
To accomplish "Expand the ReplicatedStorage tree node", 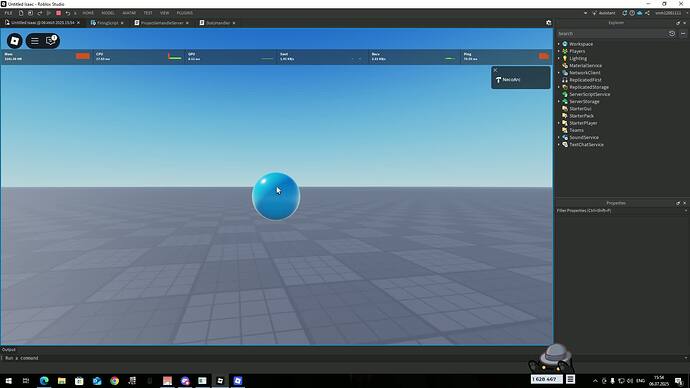I will (559, 87).
